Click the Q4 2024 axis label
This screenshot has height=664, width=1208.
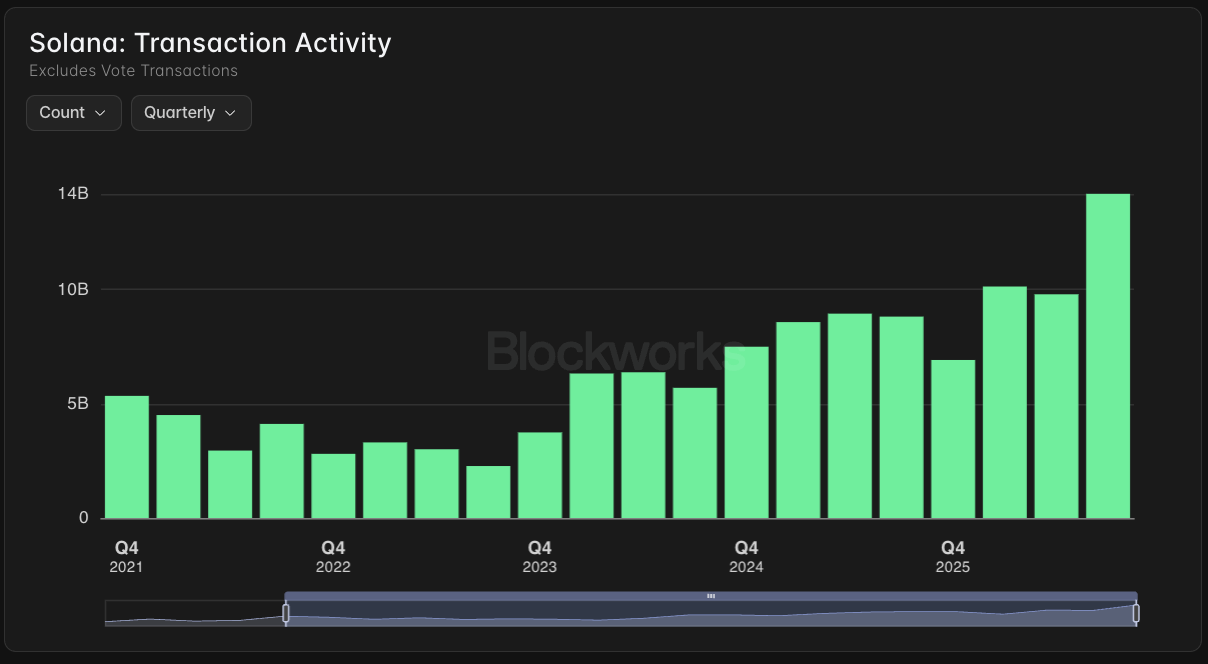[x=747, y=557]
